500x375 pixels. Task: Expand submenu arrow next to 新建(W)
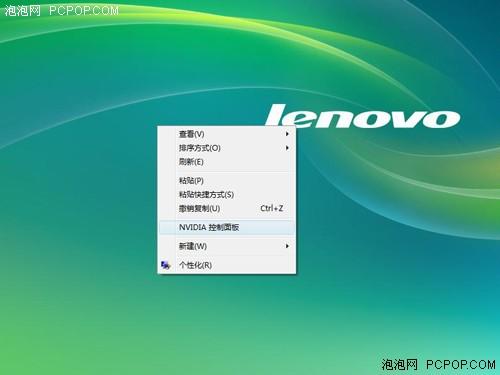click(287, 246)
